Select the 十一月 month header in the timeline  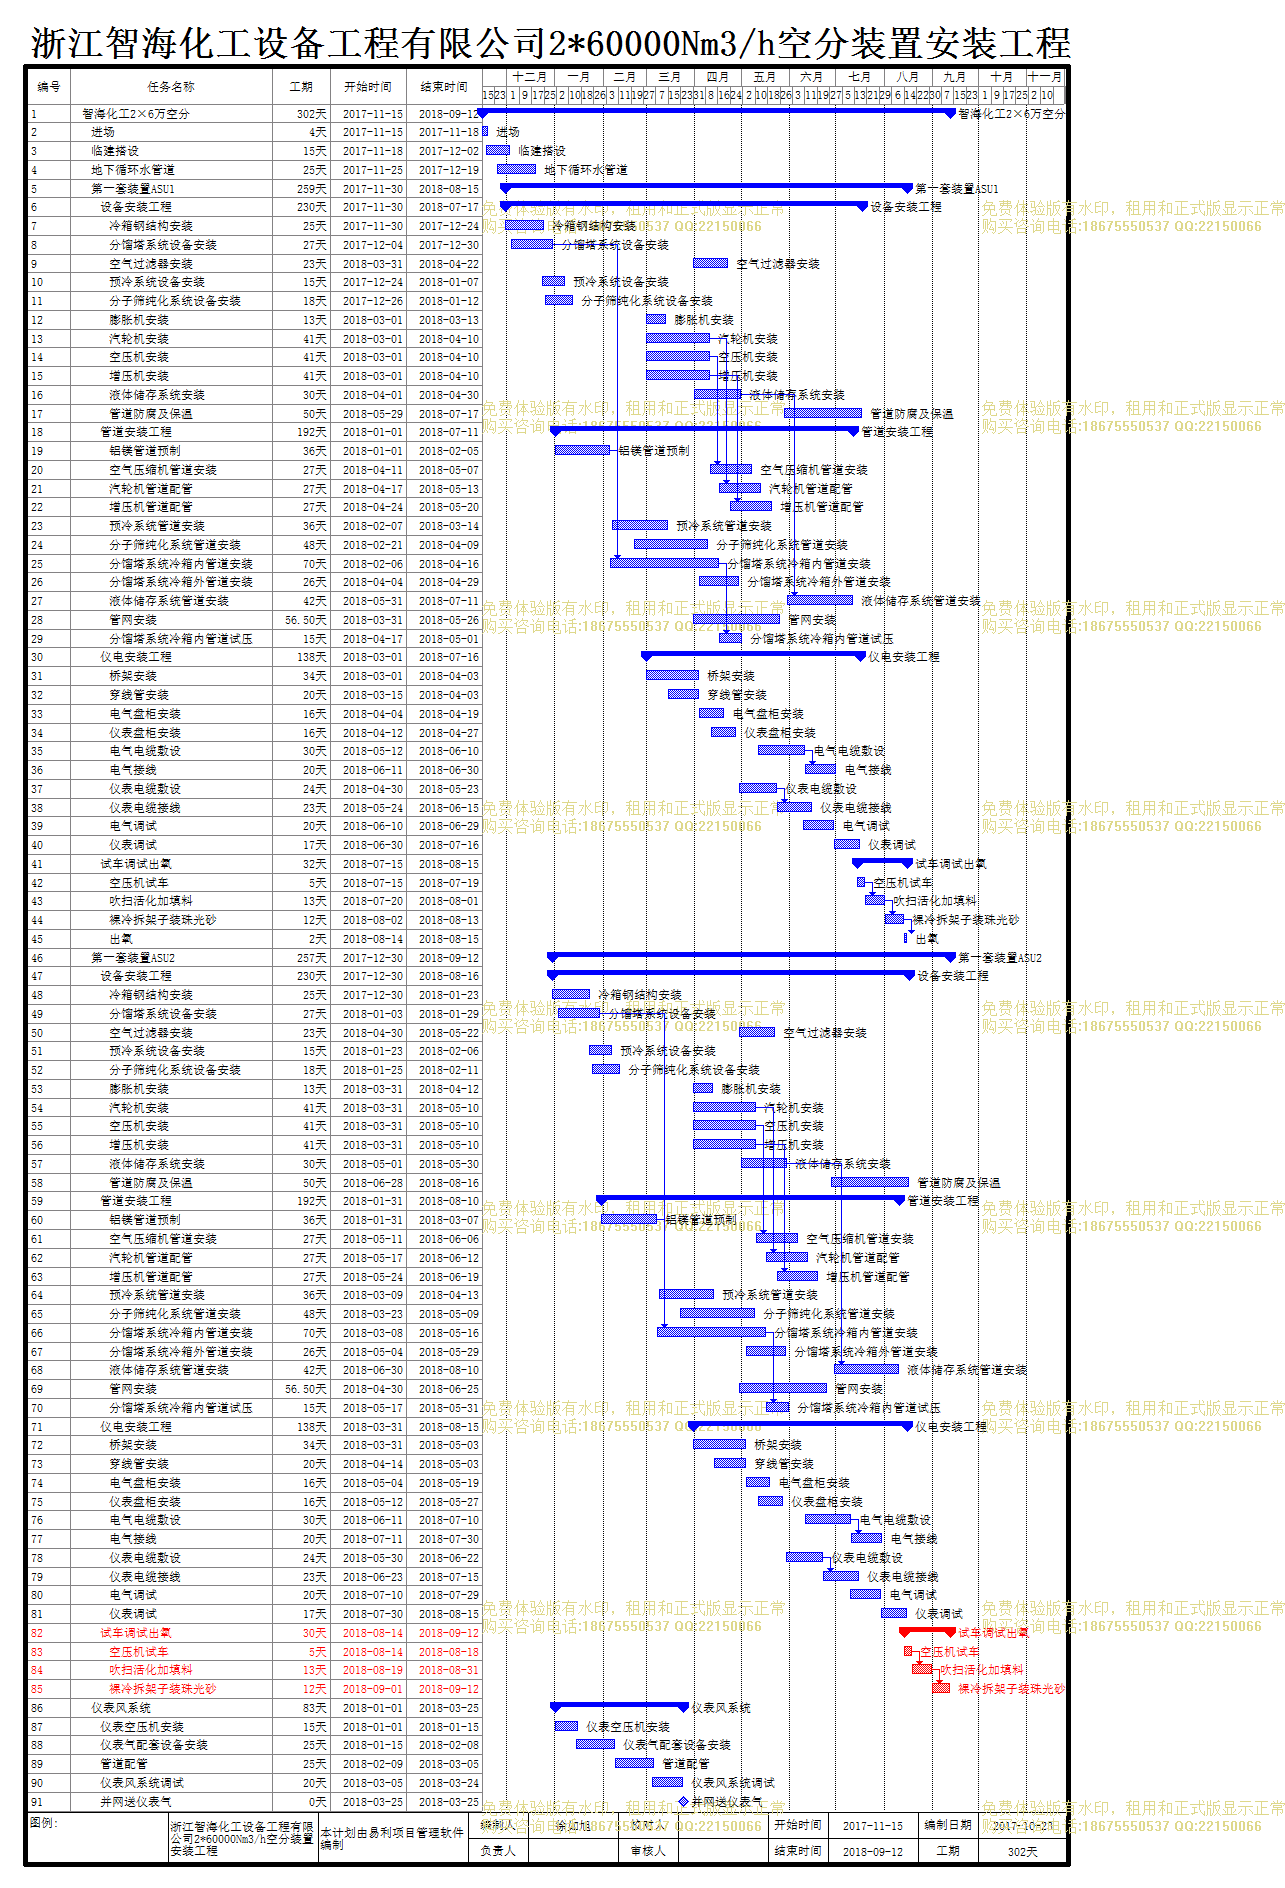pyautogui.click(x=1045, y=77)
